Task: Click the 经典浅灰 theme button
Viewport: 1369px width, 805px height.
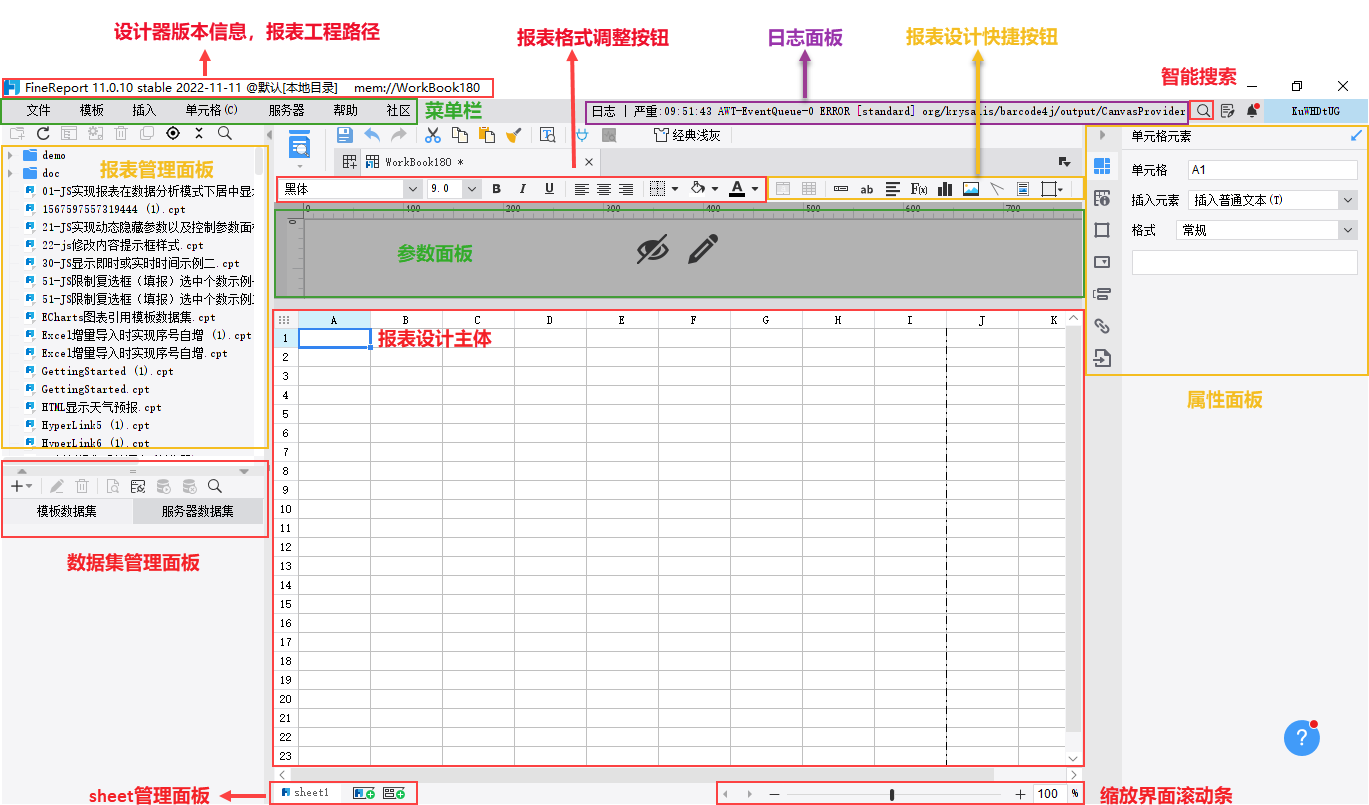Action: click(x=687, y=135)
